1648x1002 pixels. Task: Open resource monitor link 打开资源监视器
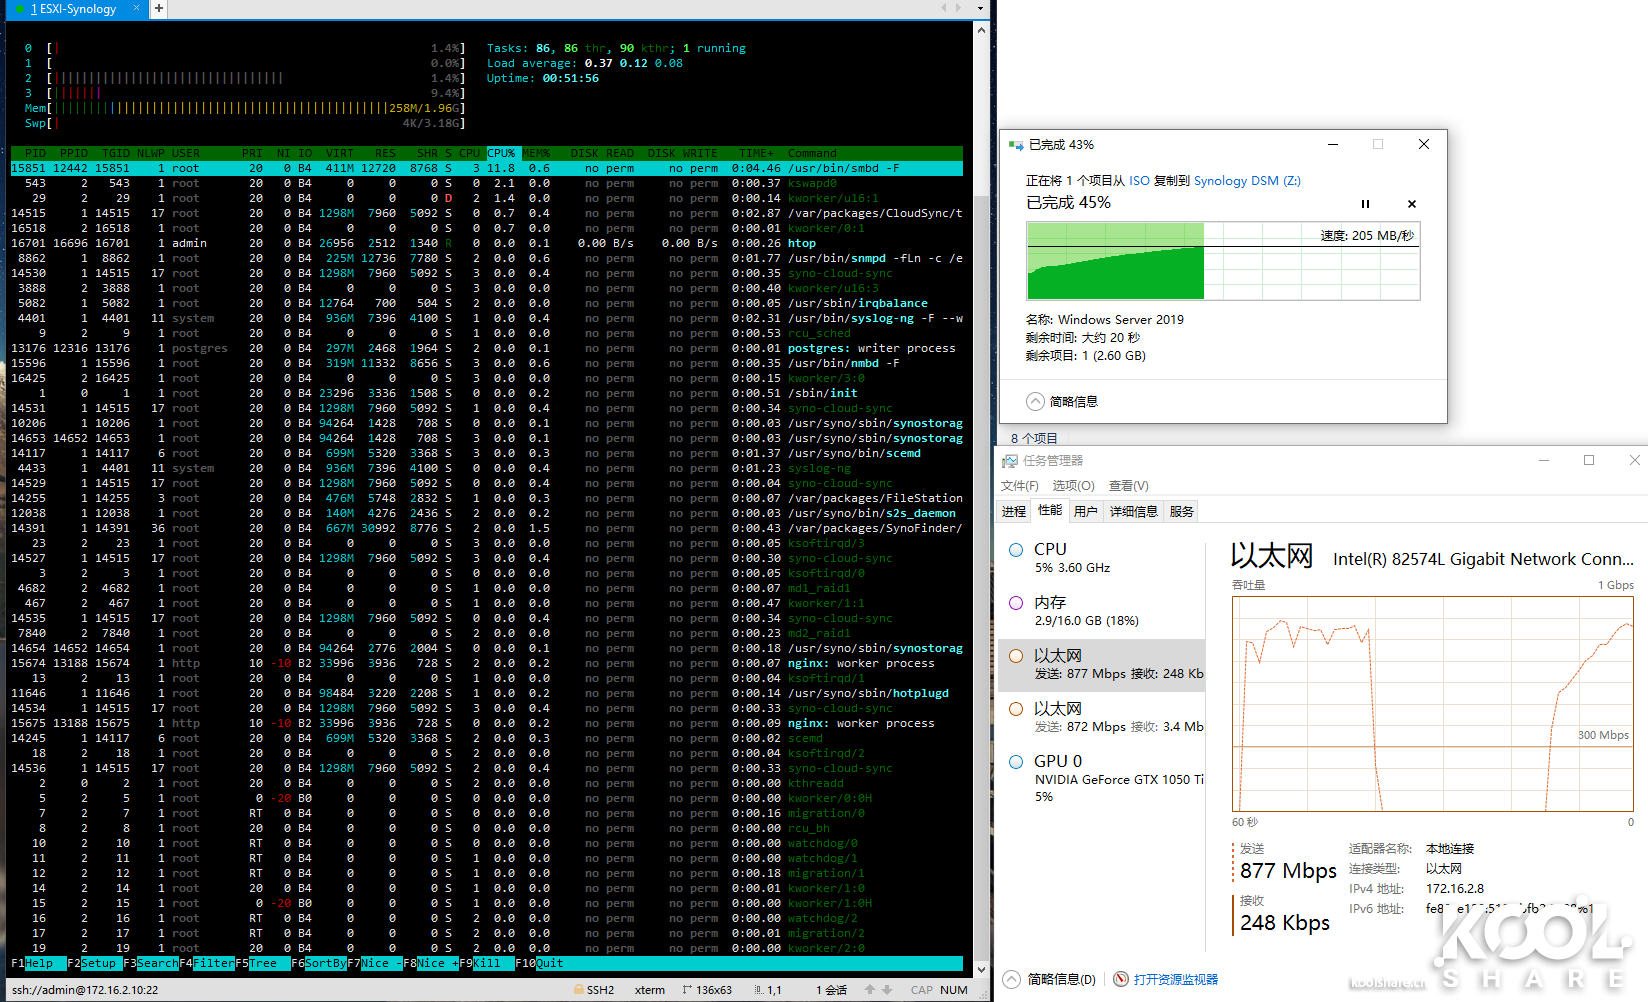1176,979
